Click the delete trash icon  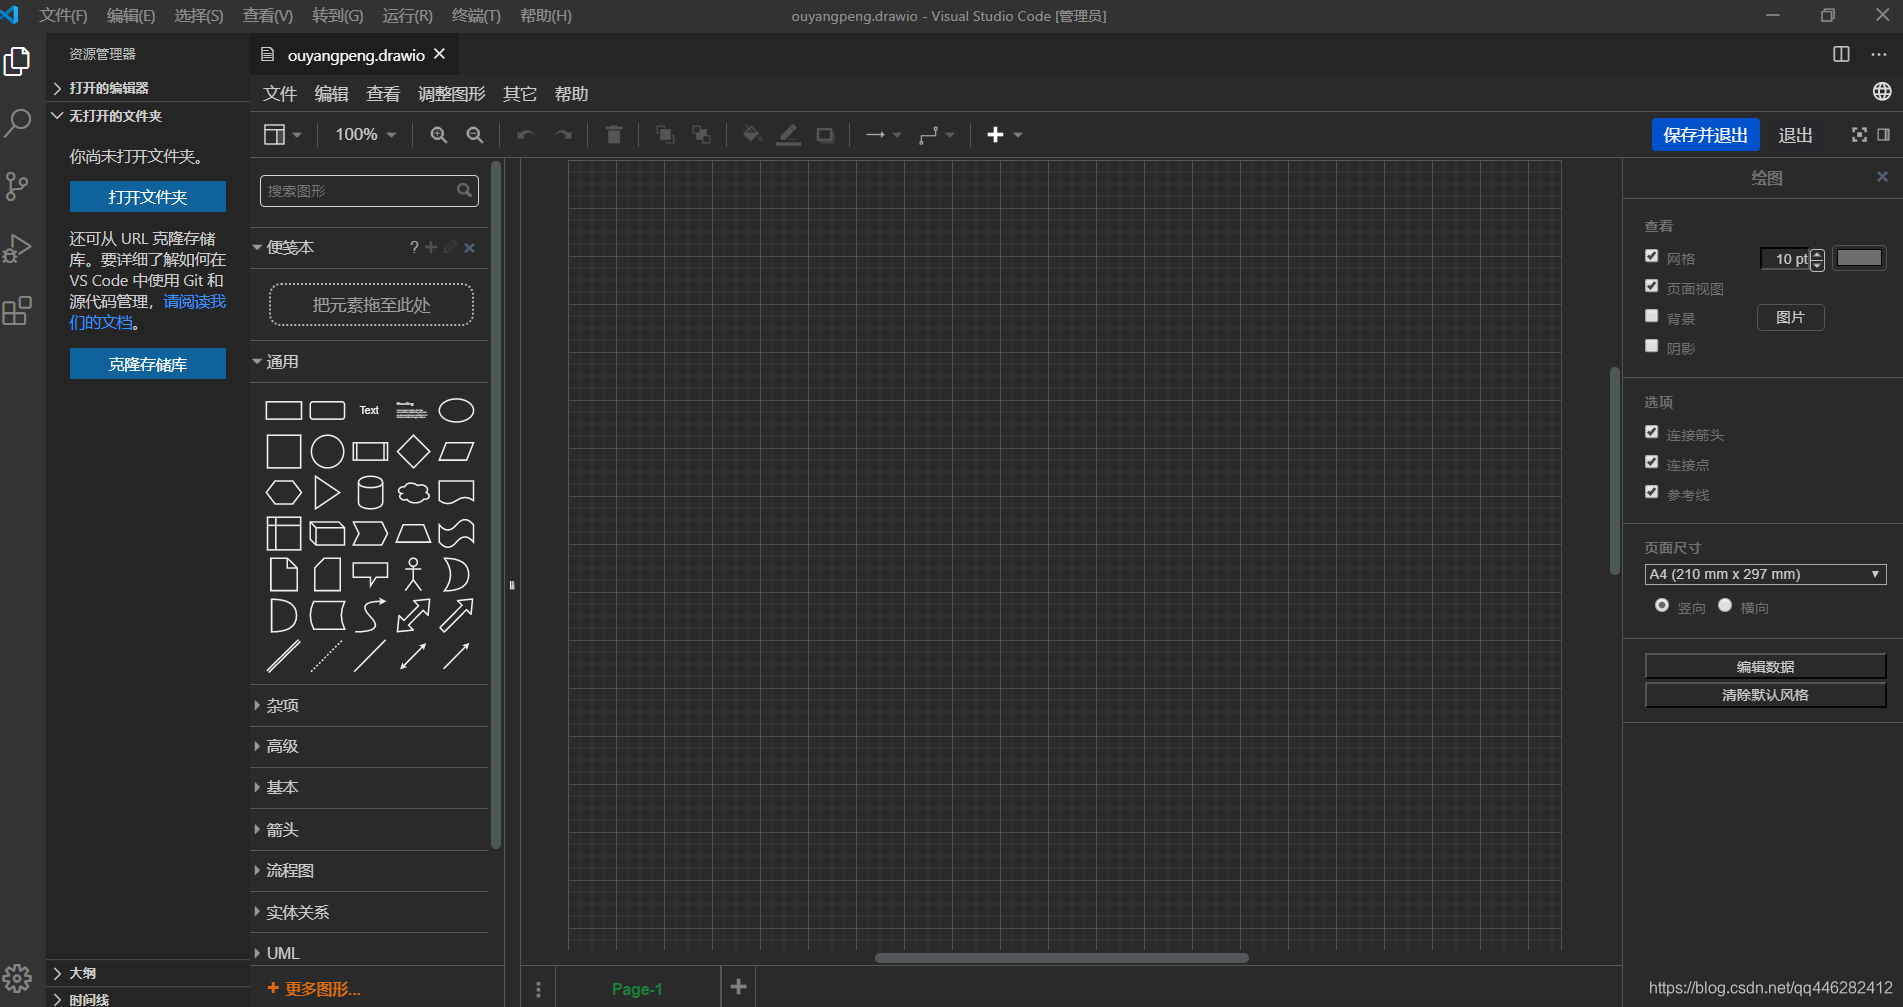(x=614, y=135)
